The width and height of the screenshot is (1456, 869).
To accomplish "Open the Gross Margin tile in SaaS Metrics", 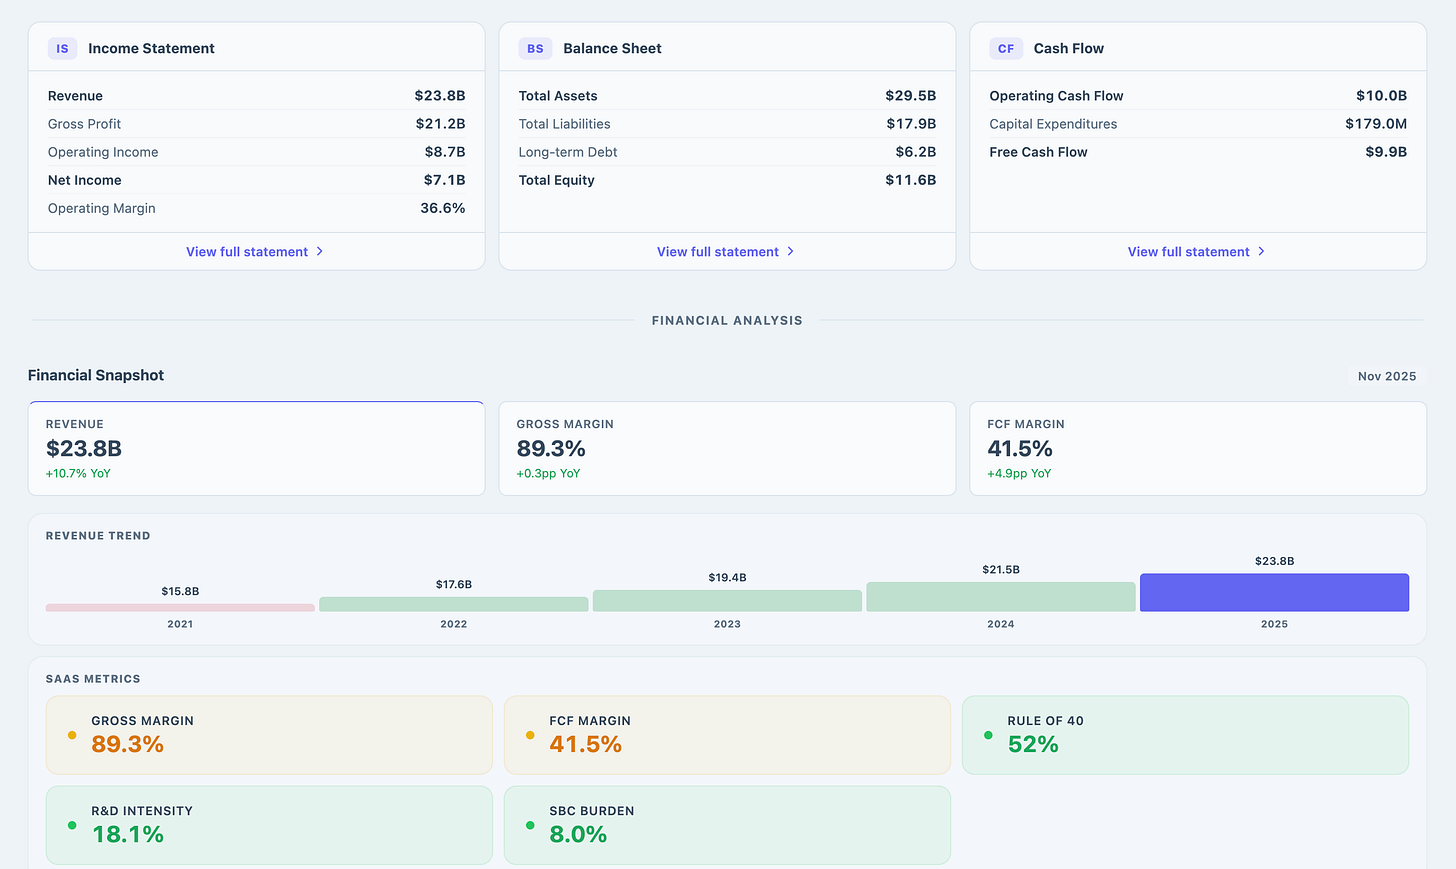I will 269,735.
